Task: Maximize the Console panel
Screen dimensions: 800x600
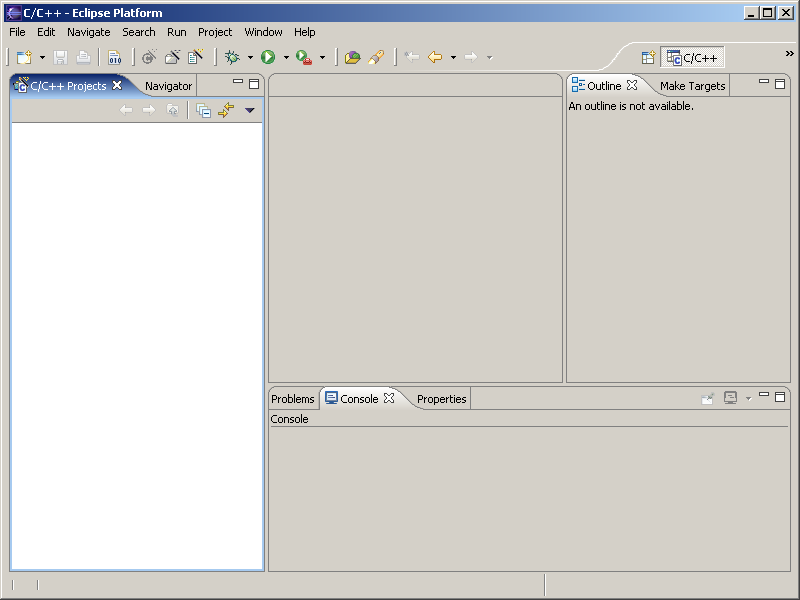Action: [x=780, y=397]
